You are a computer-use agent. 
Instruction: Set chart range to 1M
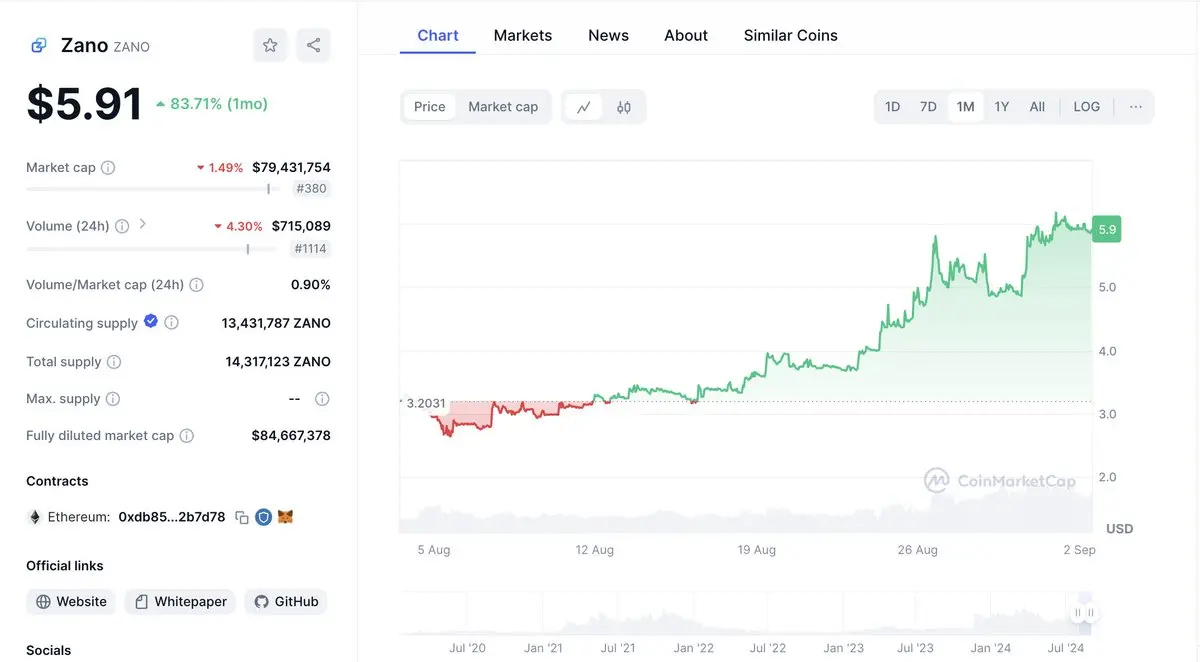pyautogui.click(x=965, y=107)
